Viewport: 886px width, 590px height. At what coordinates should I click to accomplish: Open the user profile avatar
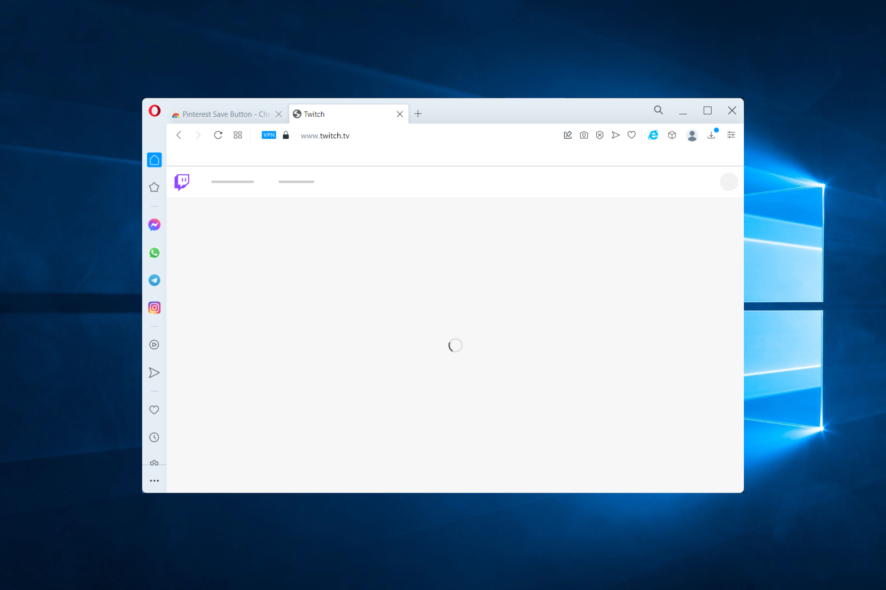pos(692,136)
